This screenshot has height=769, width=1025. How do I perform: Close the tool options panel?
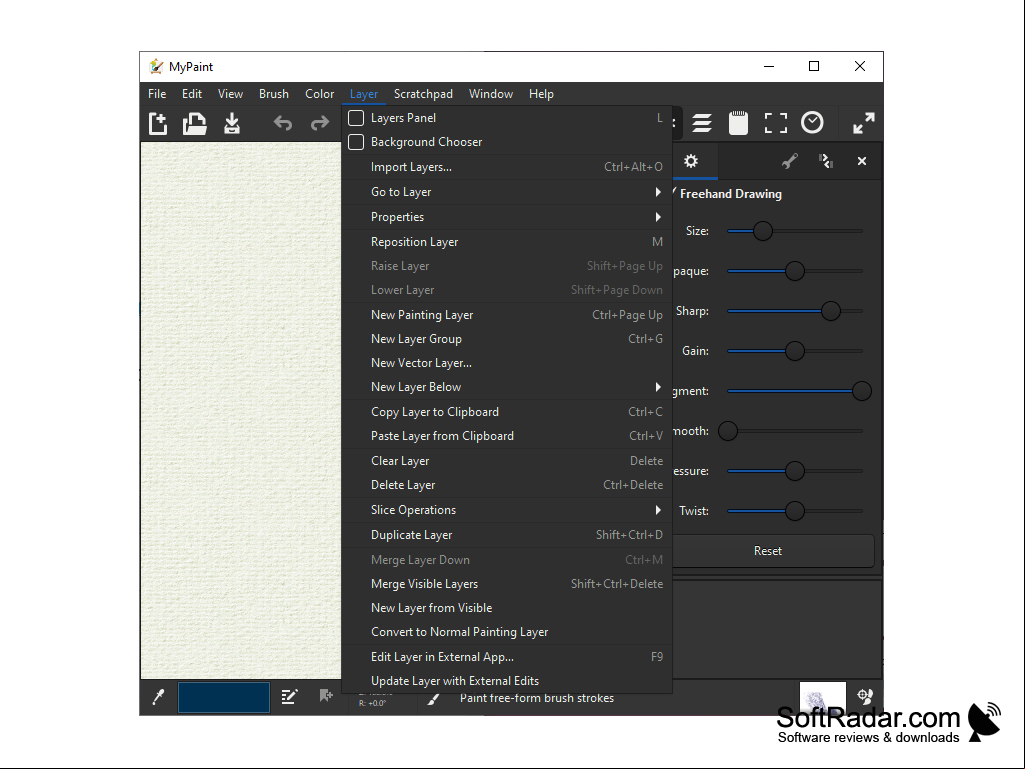point(862,161)
